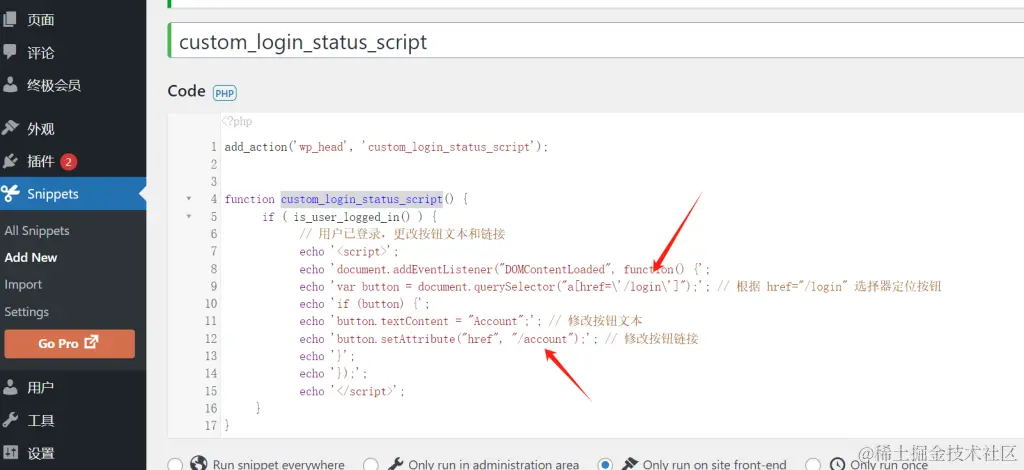
Task: Select Only run once radio button
Action: pos(813,465)
